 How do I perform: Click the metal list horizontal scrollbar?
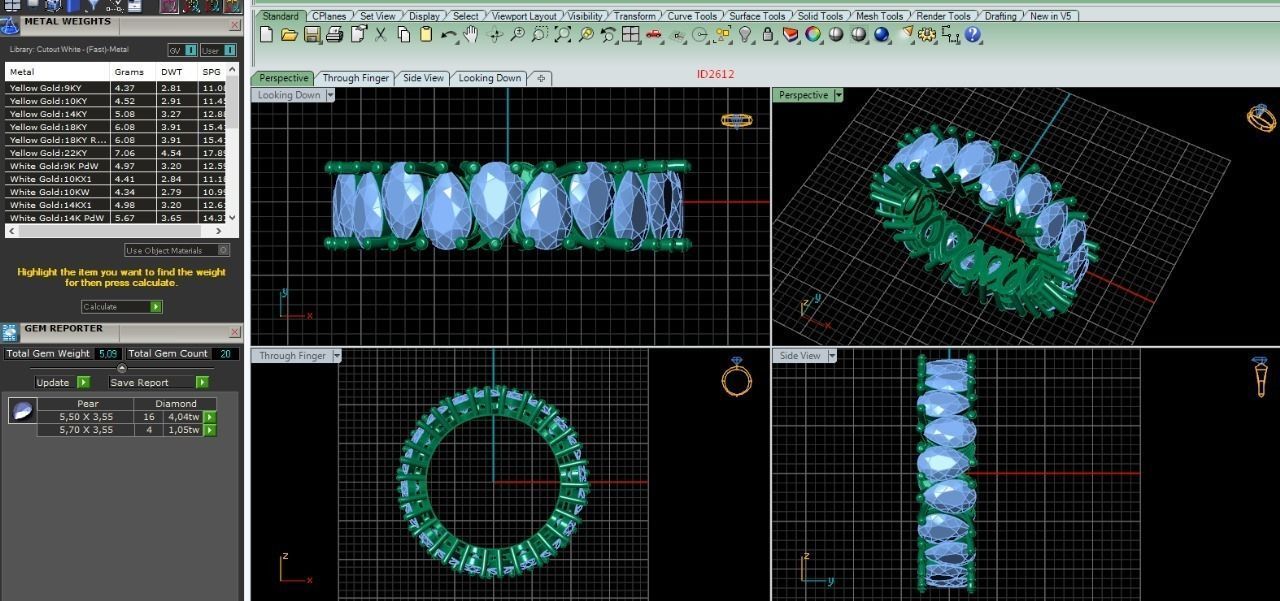115,231
